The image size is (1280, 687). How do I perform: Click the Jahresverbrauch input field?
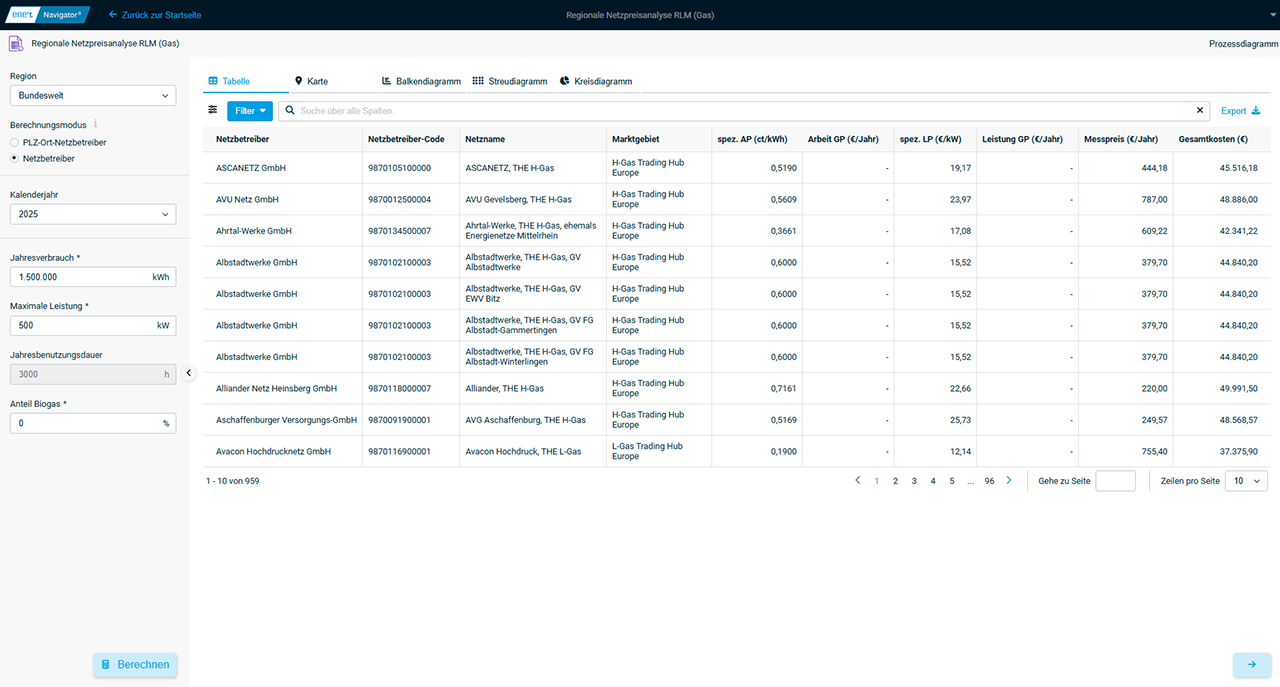78,277
